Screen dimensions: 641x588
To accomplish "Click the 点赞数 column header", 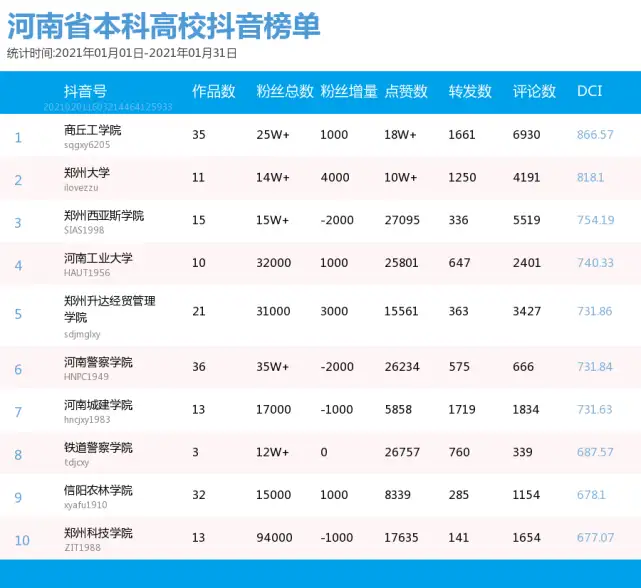I will (406, 91).
